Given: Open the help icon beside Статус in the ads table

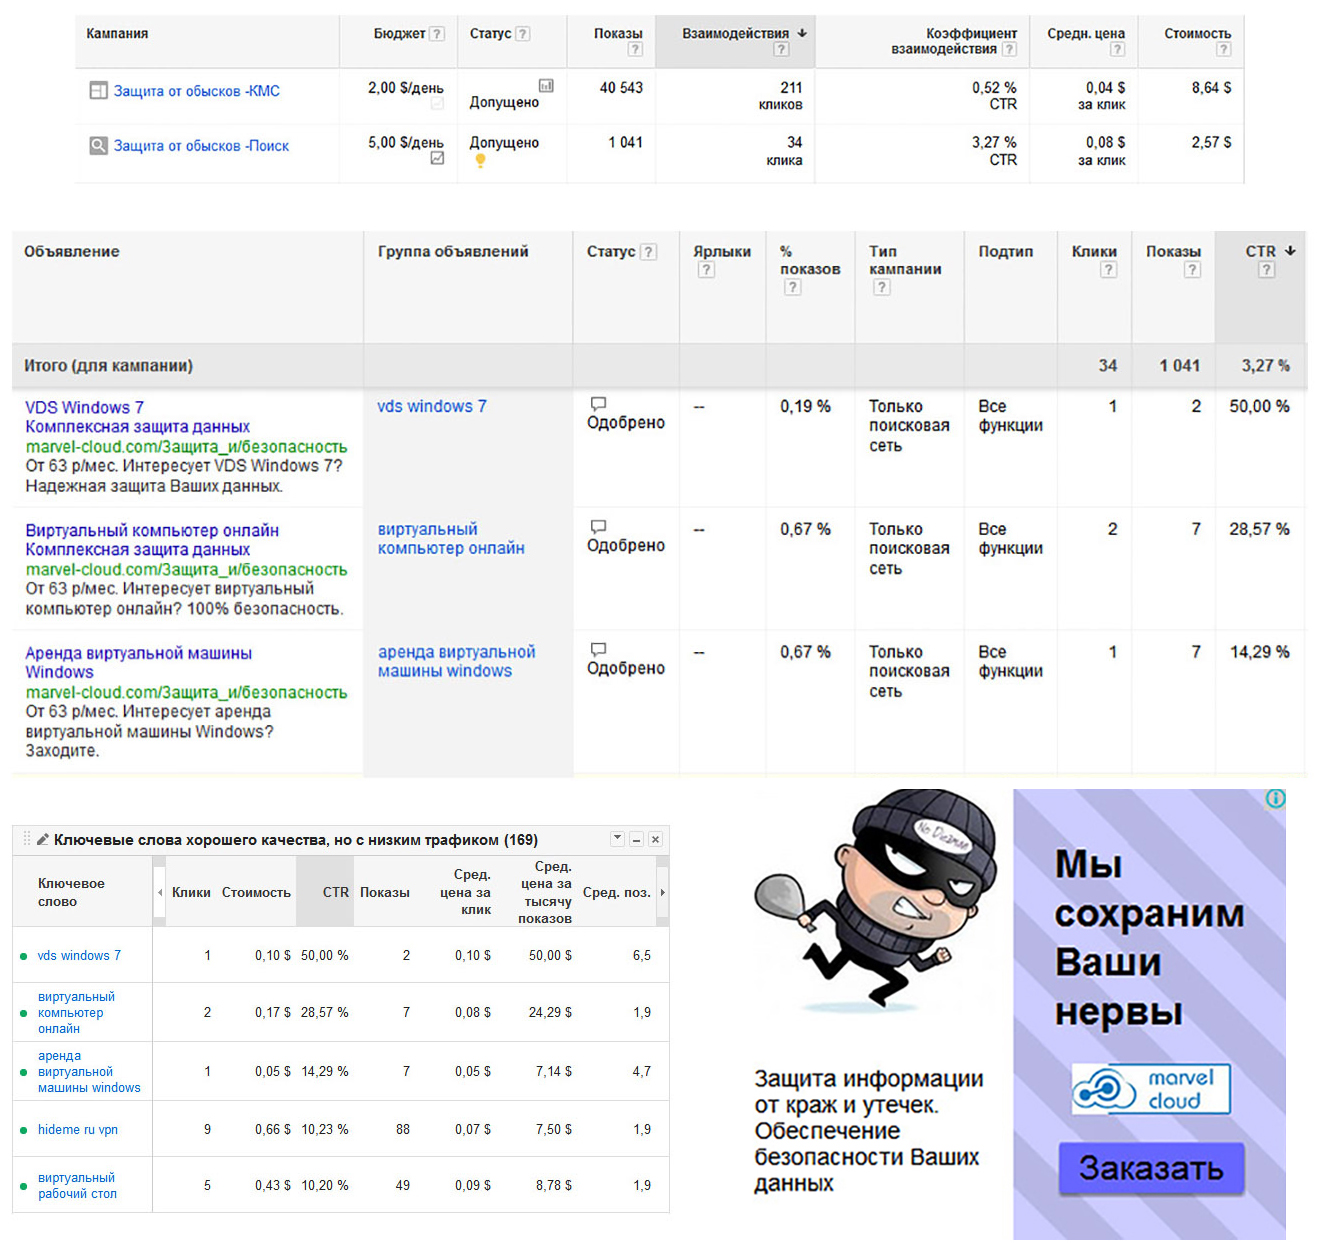Looking at the screenshot, I should click(649, 252).
